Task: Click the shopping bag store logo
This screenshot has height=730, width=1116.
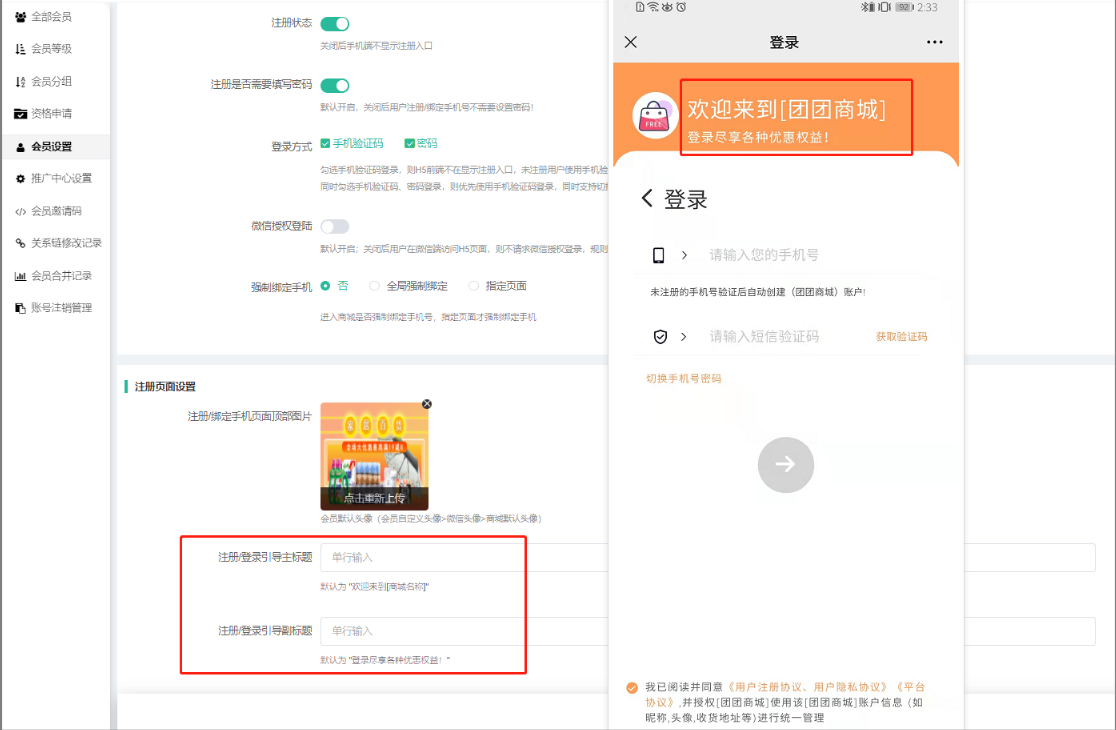Action: 657,115
